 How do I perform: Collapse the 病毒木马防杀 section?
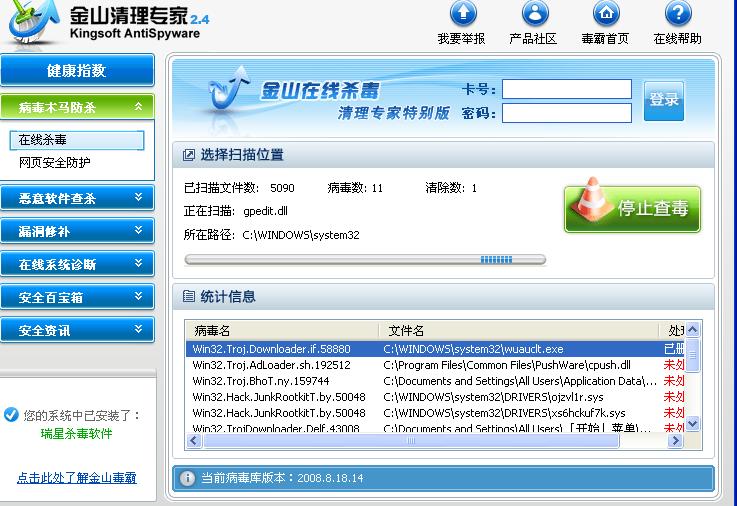point(77,107)
